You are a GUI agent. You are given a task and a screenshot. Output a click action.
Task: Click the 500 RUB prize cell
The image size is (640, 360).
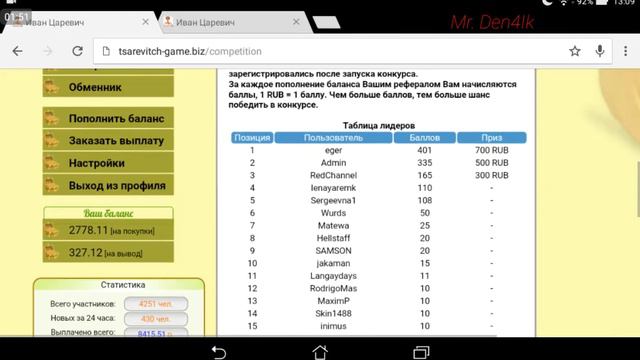click(491, 163)
